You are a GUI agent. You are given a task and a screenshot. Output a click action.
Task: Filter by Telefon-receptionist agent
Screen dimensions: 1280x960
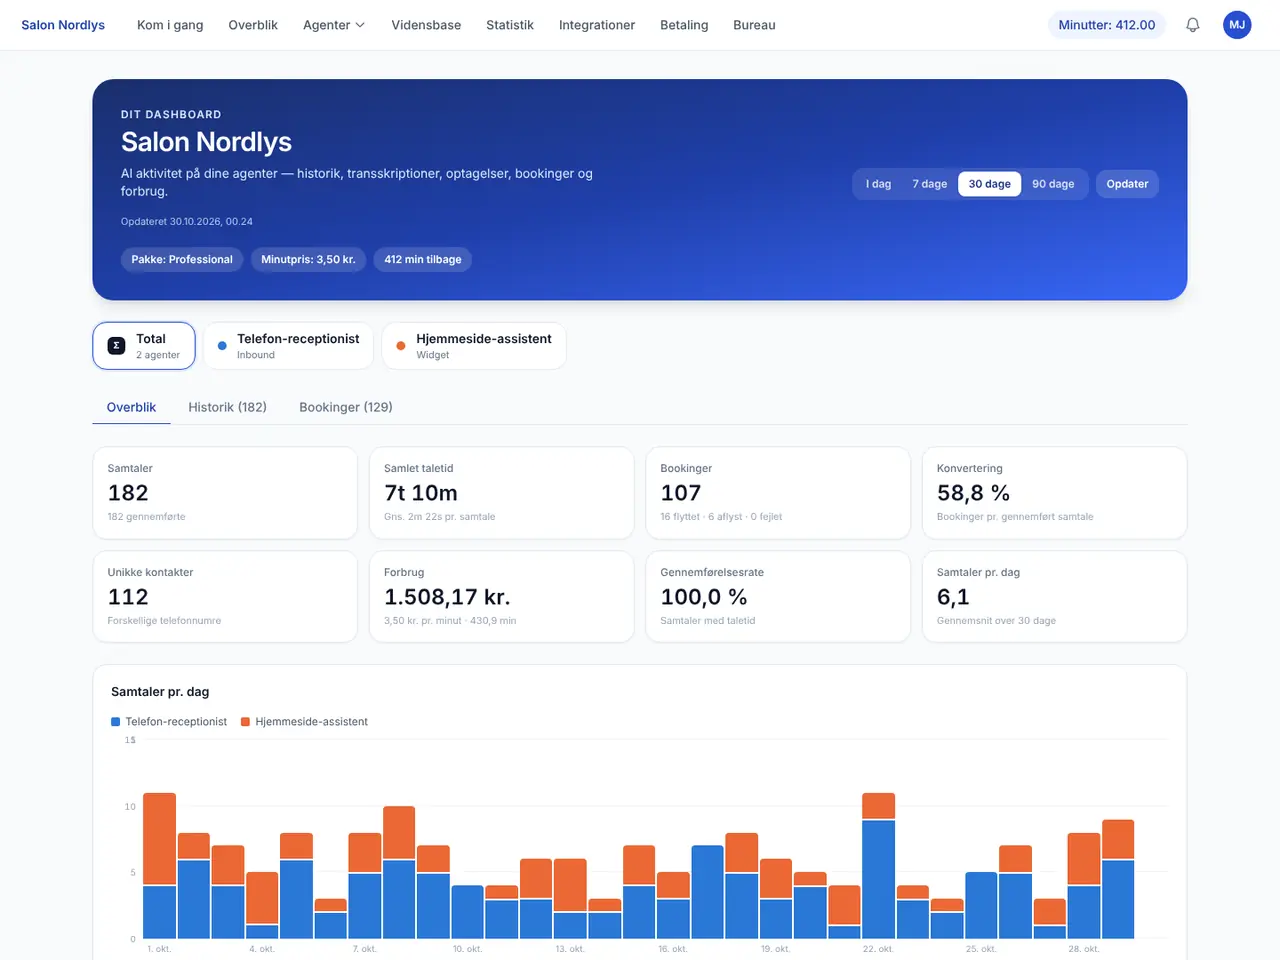288,346
